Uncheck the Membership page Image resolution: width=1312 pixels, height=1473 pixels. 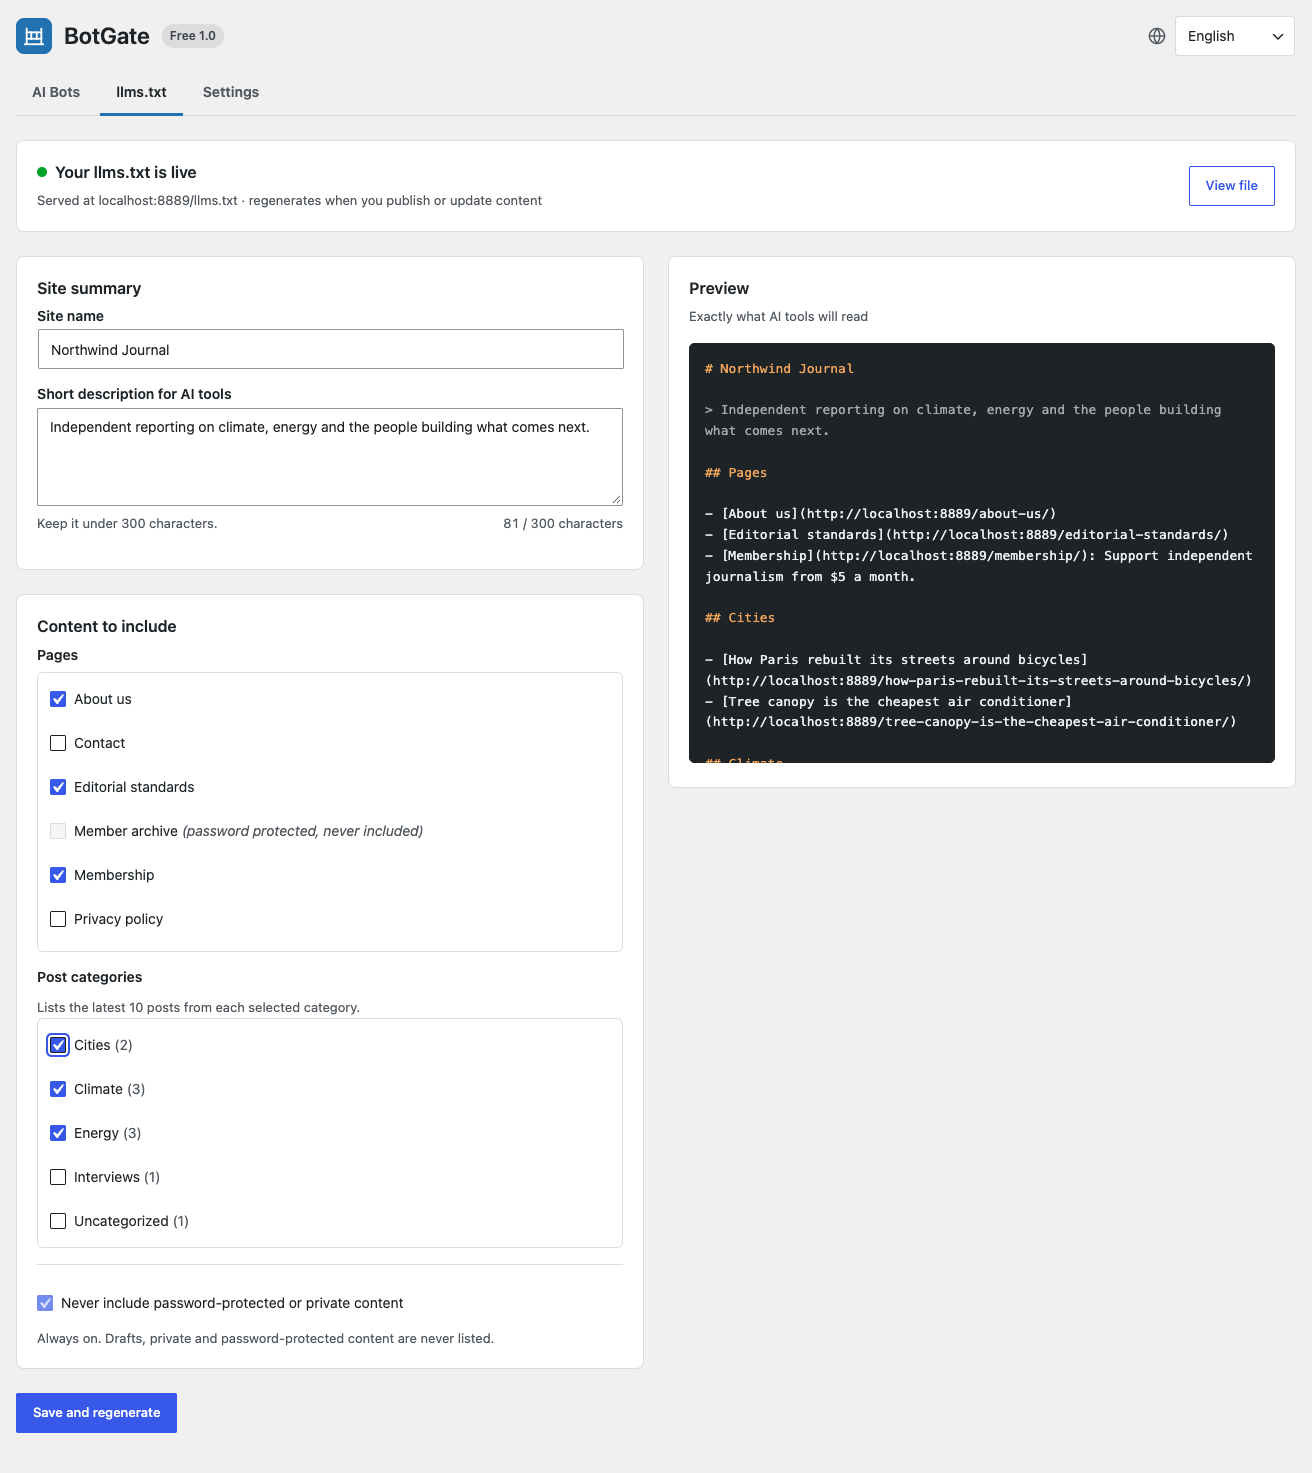[x=58, y=875]
